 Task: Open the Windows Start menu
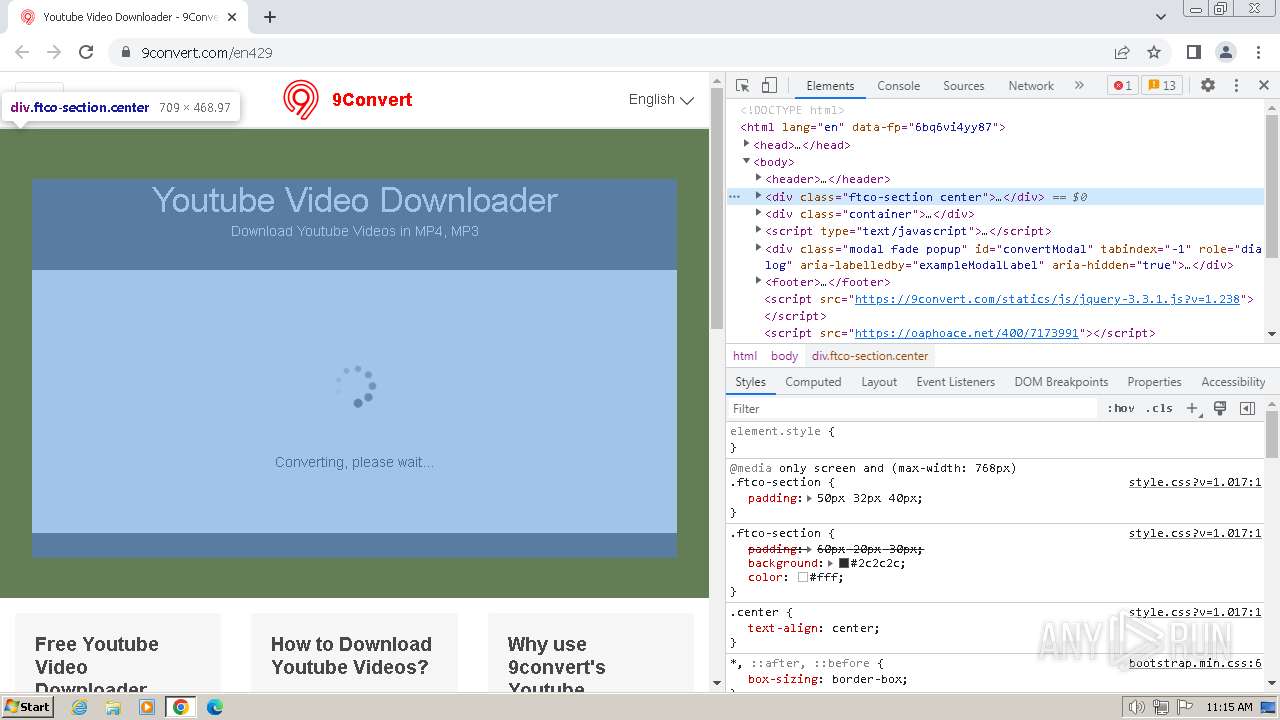(x=28, y=707)
